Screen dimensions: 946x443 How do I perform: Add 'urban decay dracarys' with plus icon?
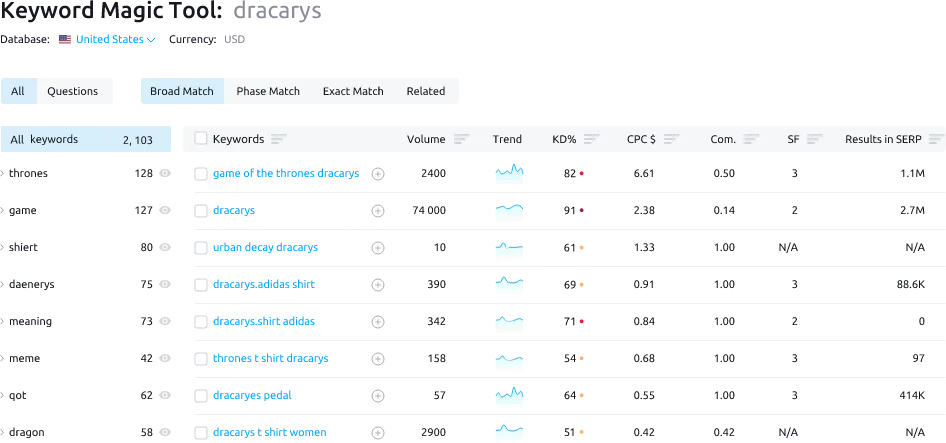coord(378,247)
